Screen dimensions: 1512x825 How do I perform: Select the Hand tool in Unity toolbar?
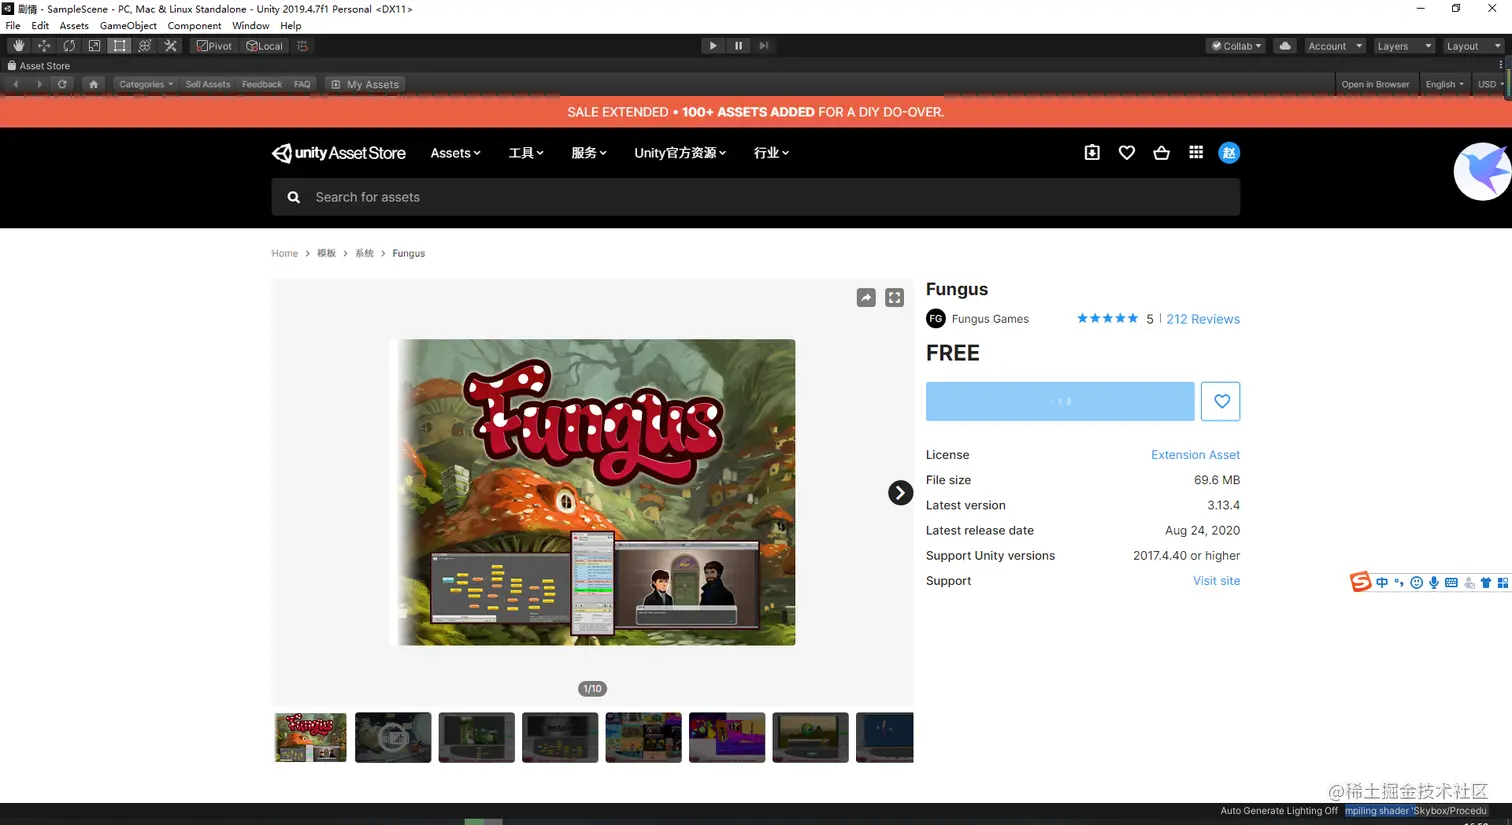(18, 46)
